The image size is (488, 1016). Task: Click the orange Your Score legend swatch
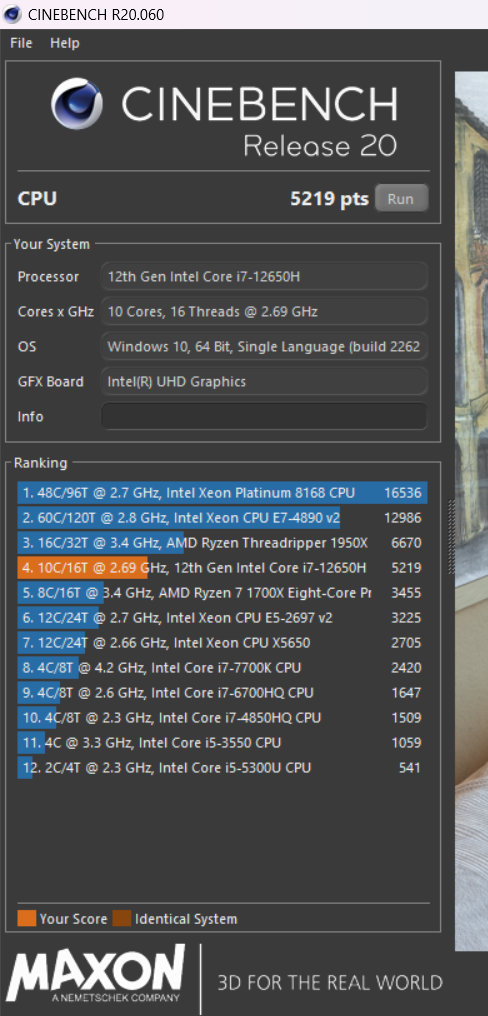pos(27,918)
